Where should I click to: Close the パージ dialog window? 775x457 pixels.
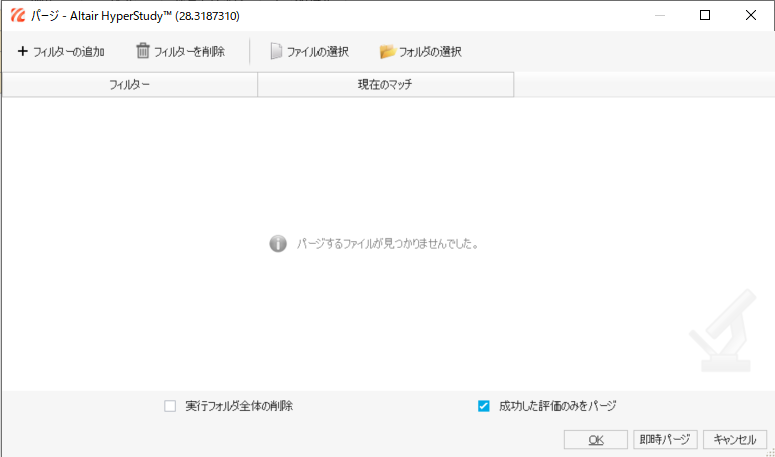pos(751,16)
